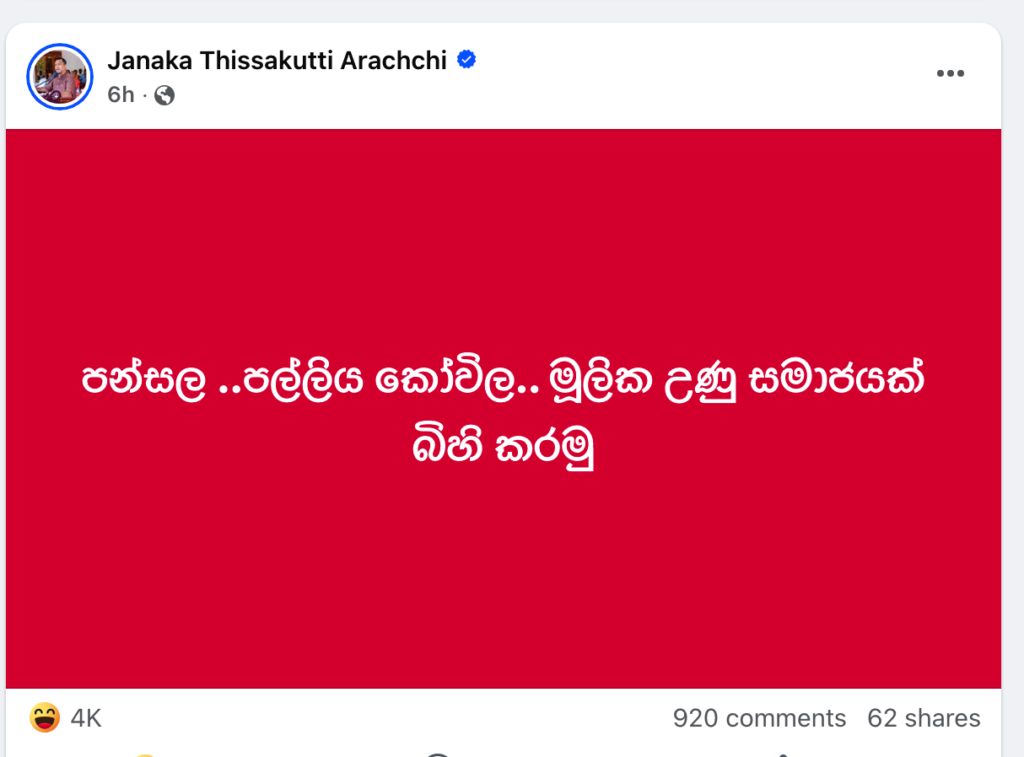The height and width of the screenshot is (757, 1024).
Task: Click the "6h" post timestamp
Action: (x=120, y=95)
